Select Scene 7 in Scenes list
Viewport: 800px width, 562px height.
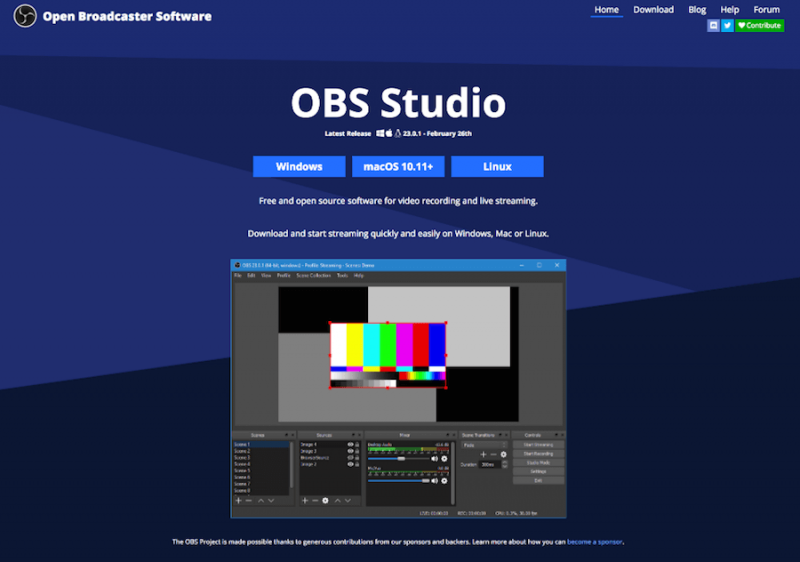coord(261,483)
